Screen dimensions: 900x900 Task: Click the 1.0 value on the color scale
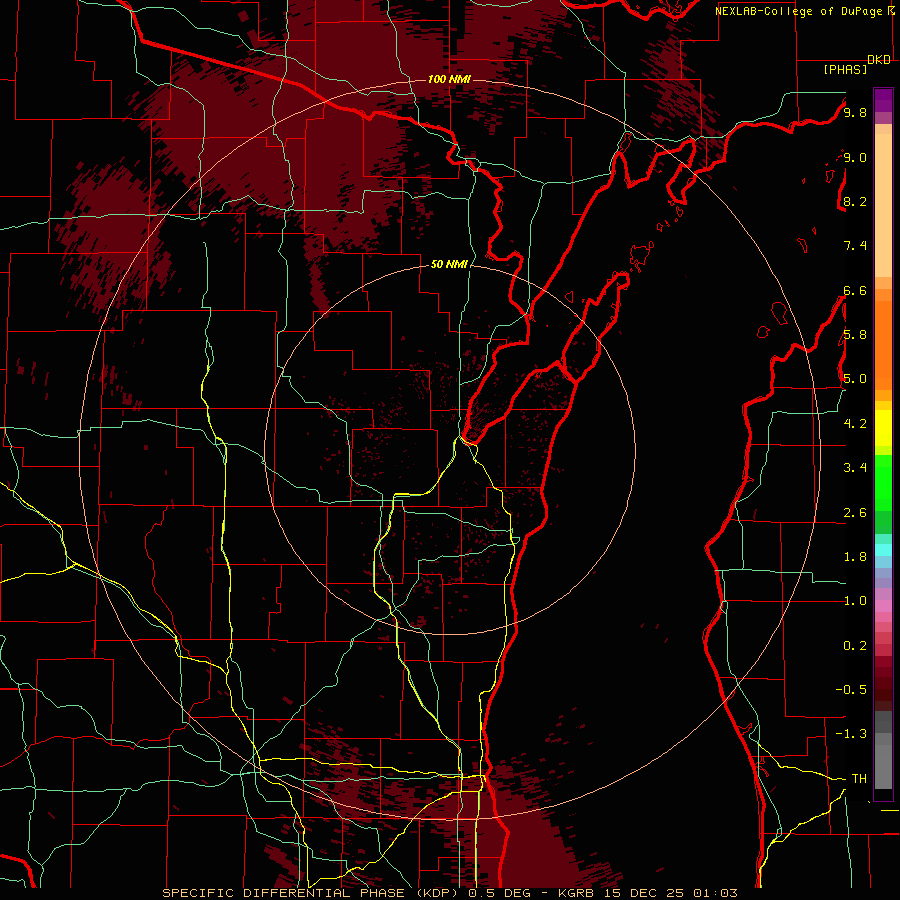(x=855, y=601)
